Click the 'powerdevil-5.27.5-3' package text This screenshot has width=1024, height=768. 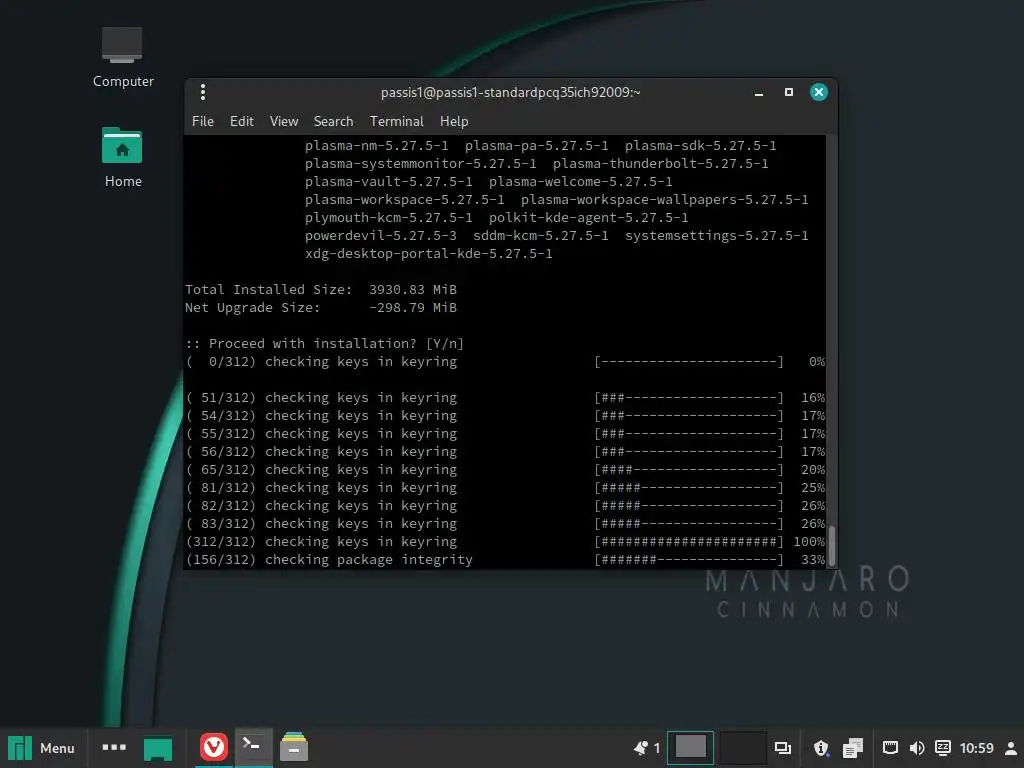381,236
